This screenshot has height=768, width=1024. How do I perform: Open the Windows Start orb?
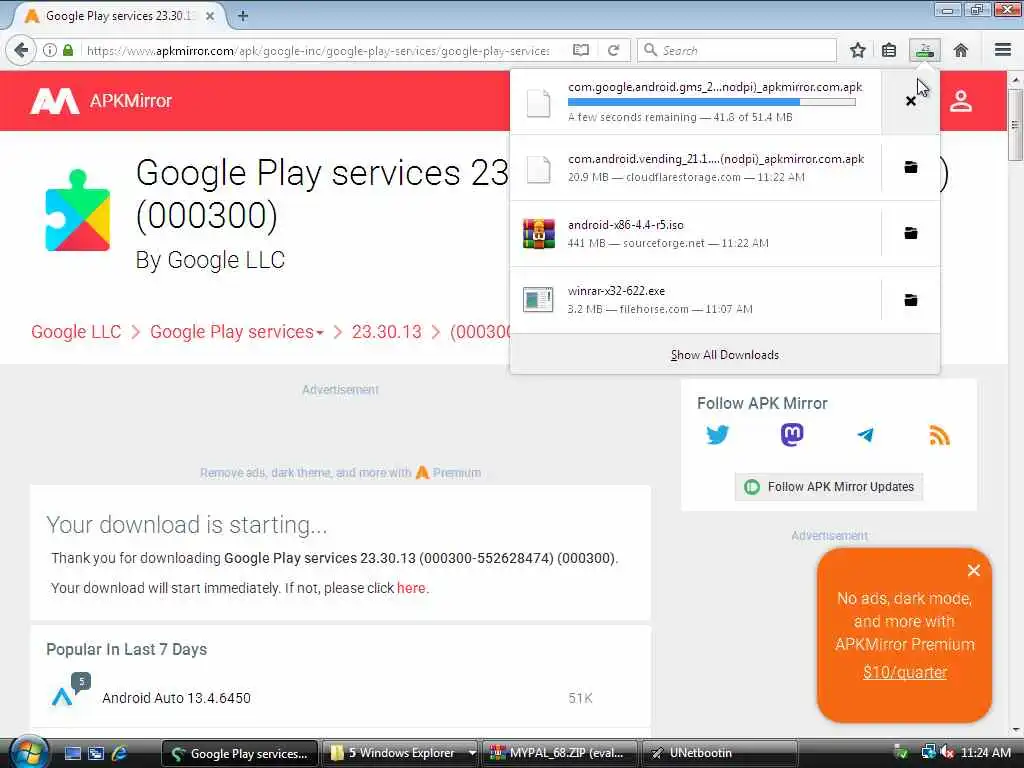tap(29, 753)
